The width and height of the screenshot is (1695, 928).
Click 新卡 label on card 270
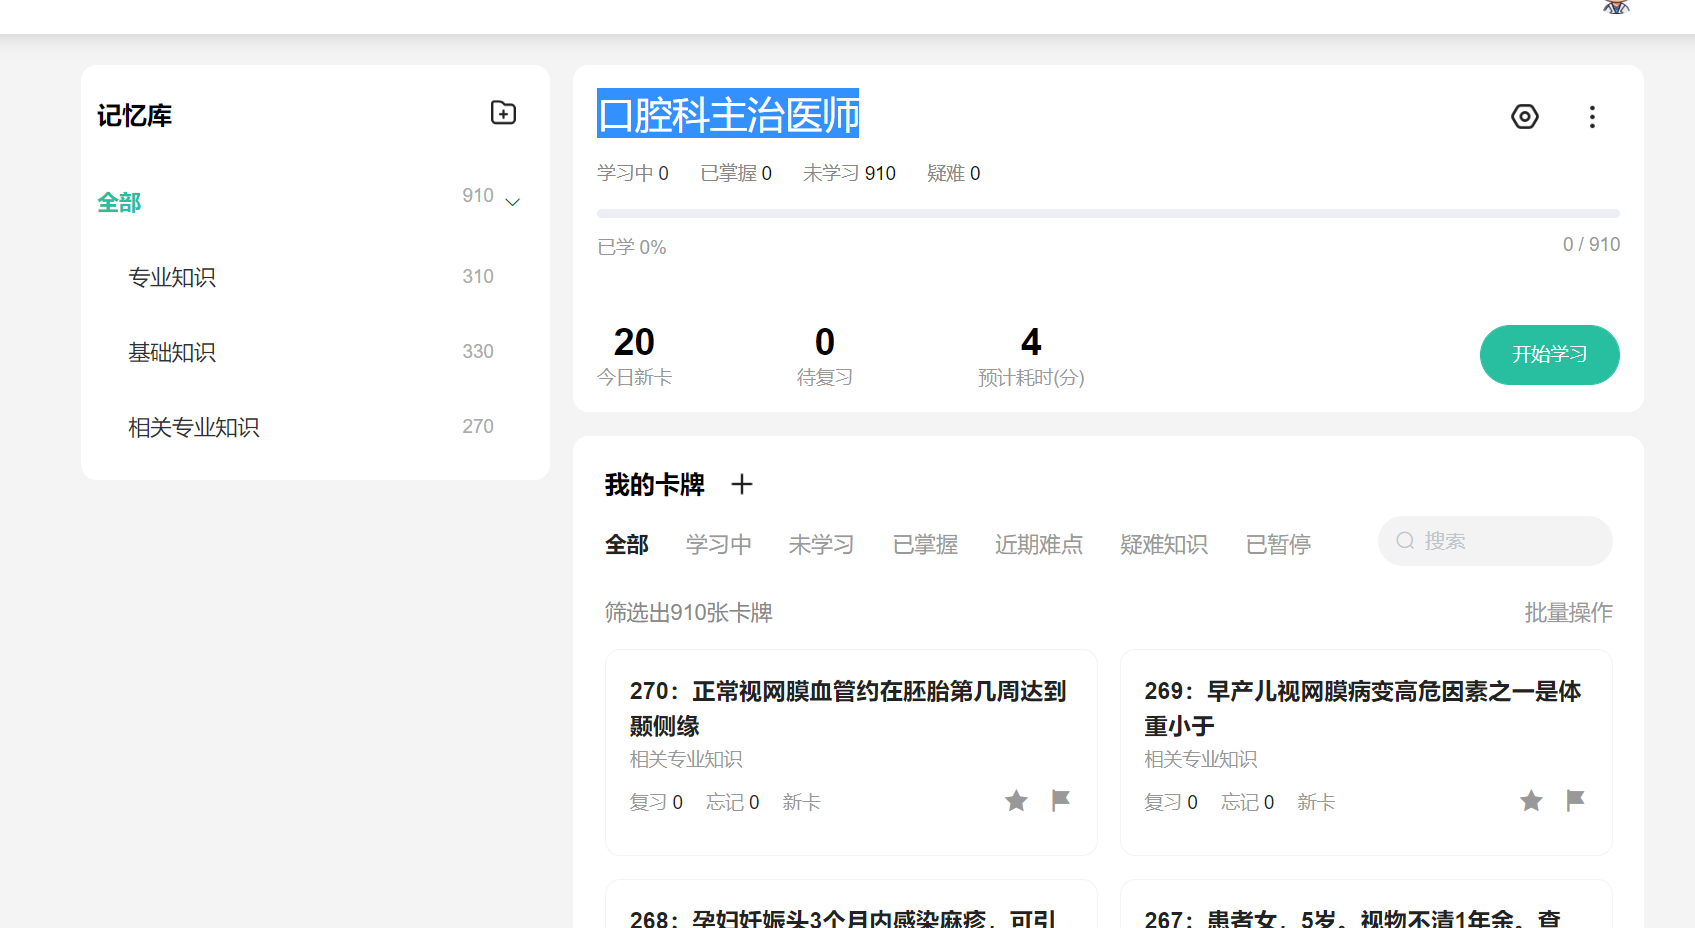pos(802,802)
